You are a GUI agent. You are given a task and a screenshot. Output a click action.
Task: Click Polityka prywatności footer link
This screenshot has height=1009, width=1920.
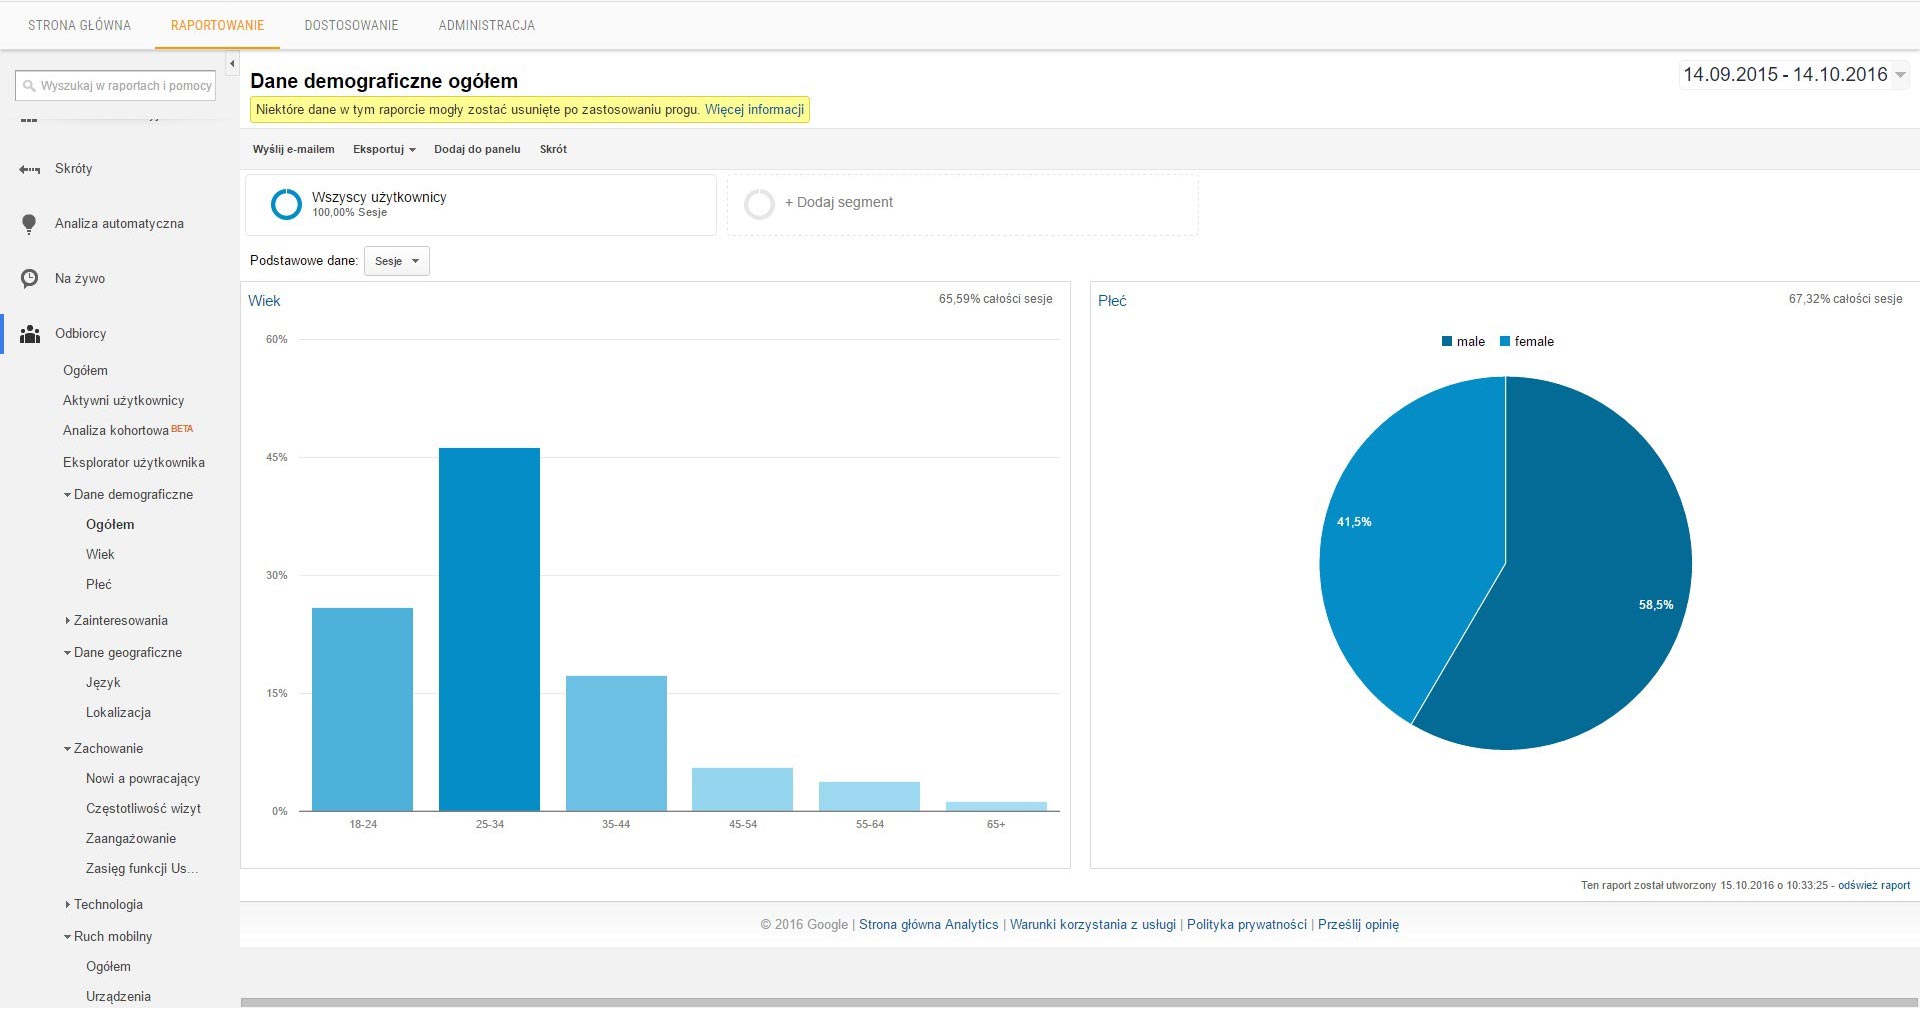tap(1247, 925)
